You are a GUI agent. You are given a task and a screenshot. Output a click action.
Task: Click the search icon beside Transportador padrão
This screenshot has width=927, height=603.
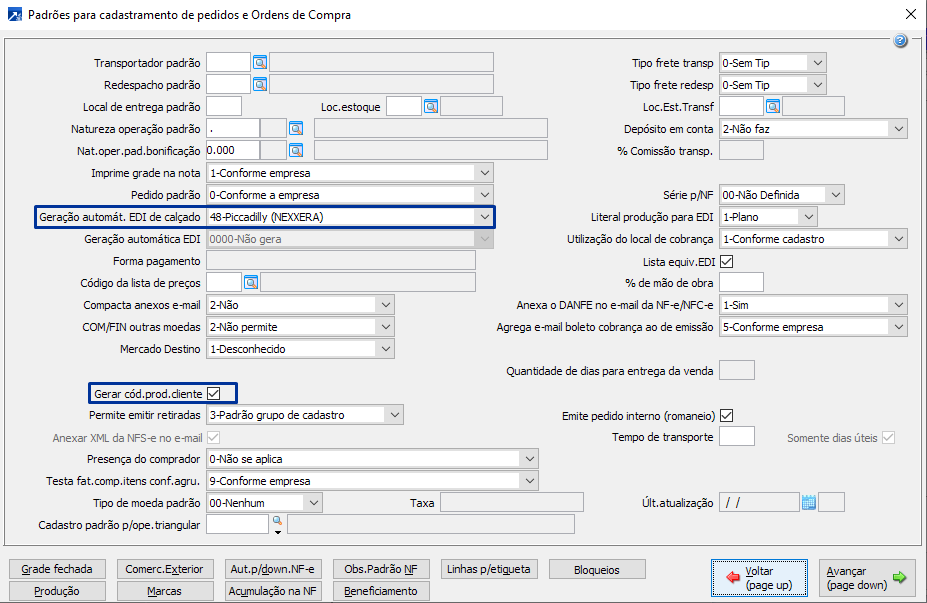260,62
